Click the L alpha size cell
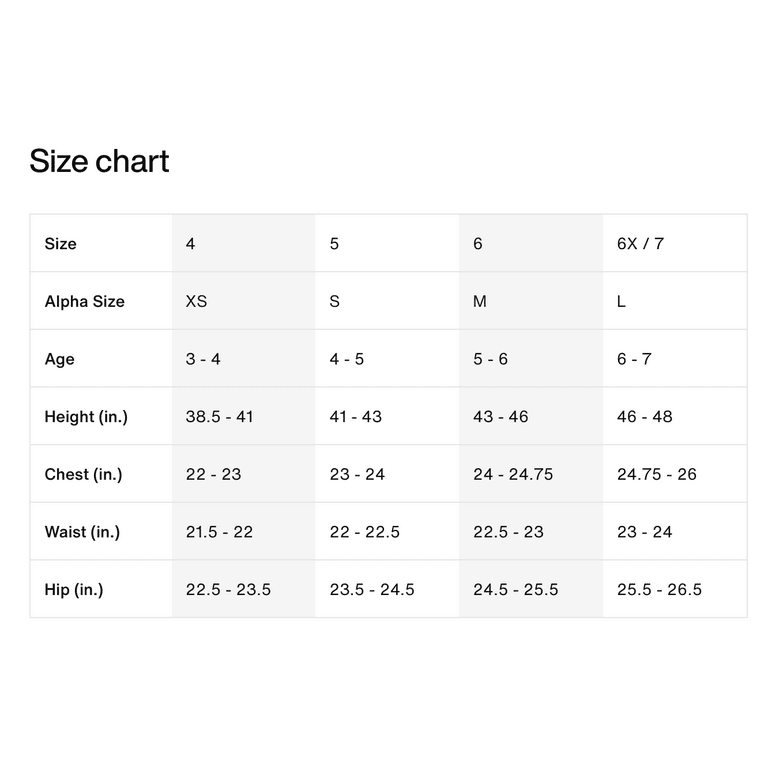The height and width of the screenshot is (768, 768). 622,301
